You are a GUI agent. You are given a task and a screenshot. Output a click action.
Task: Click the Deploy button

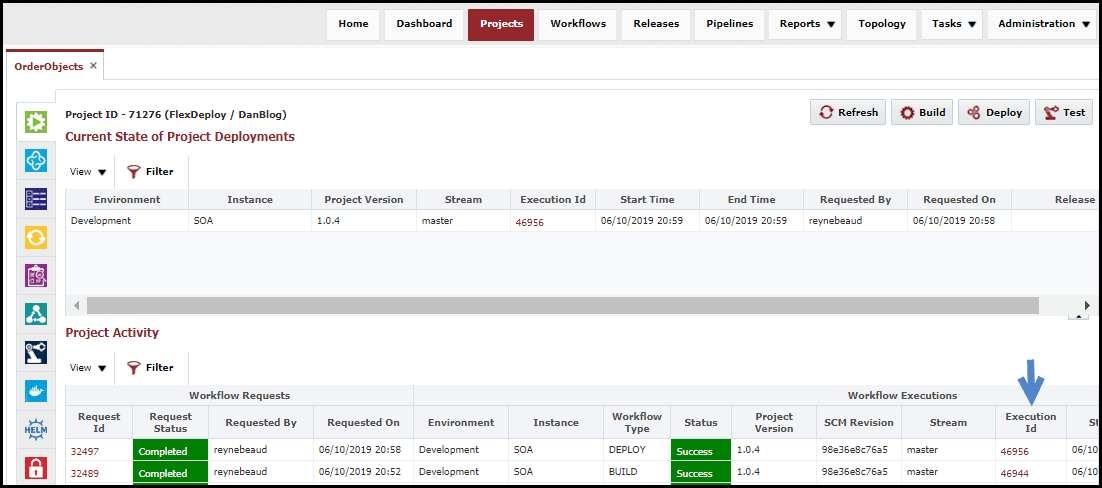point(994,113)
